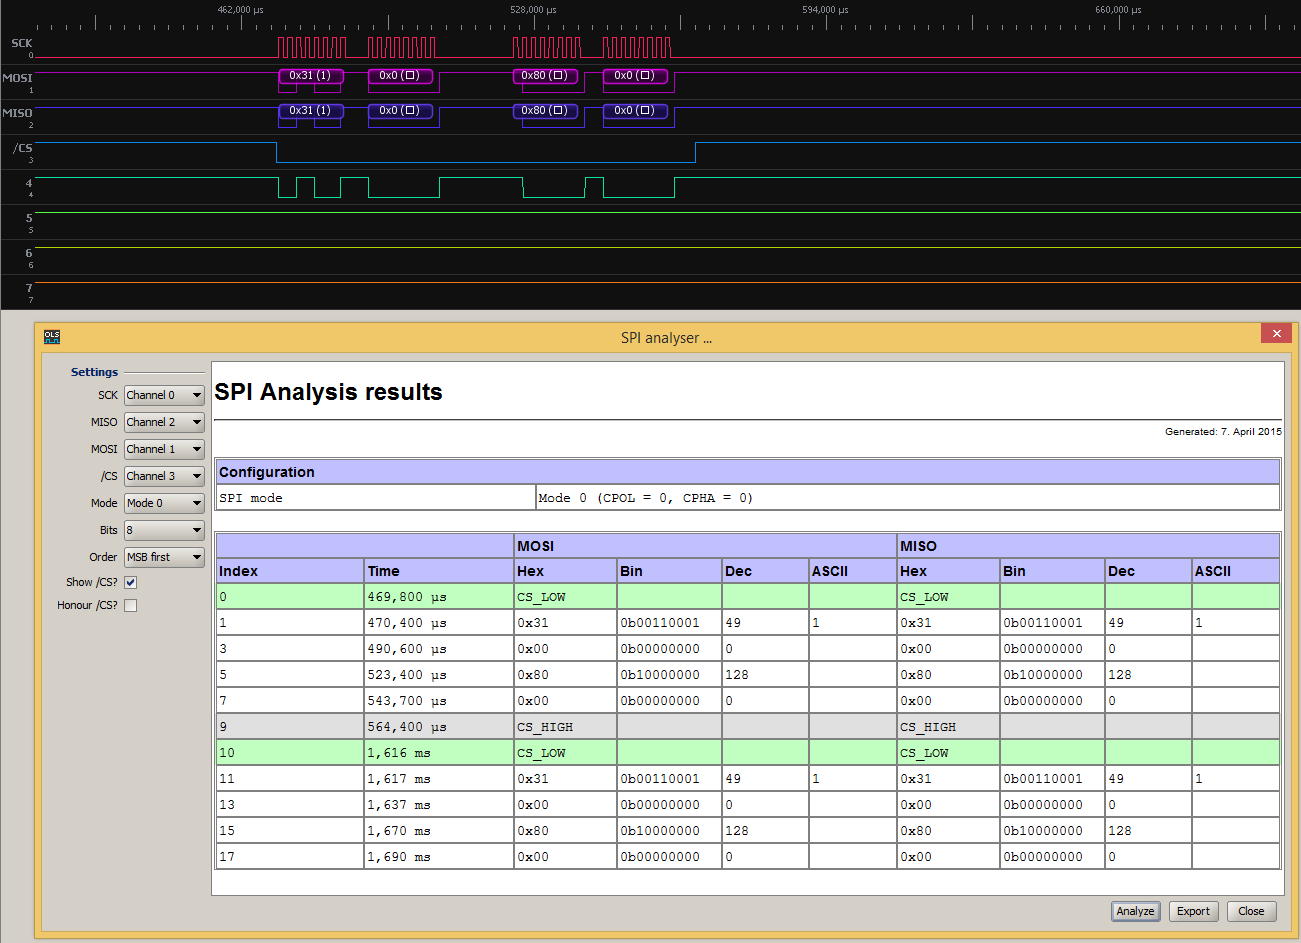The image size is (1301, 943).
Task: Click the OLS app icon in dialog title bar
Action: coord(52,337)
